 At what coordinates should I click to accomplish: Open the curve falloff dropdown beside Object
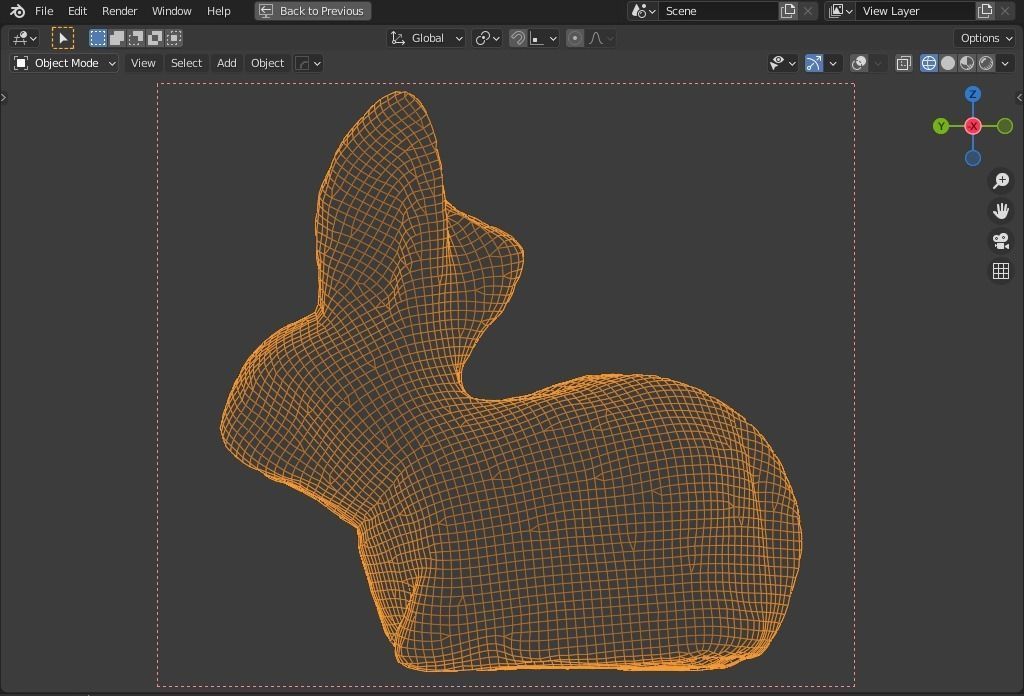[308, 63]
